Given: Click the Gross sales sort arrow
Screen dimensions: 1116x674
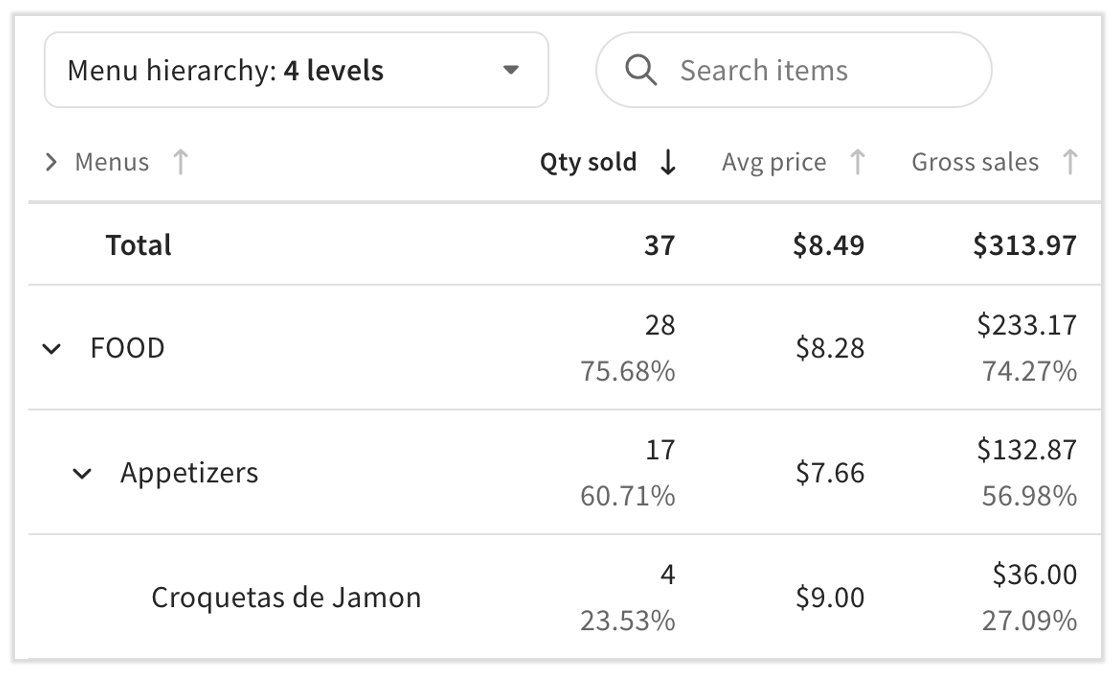Looking at the screenshot, I should click(x=1069, y=163).
